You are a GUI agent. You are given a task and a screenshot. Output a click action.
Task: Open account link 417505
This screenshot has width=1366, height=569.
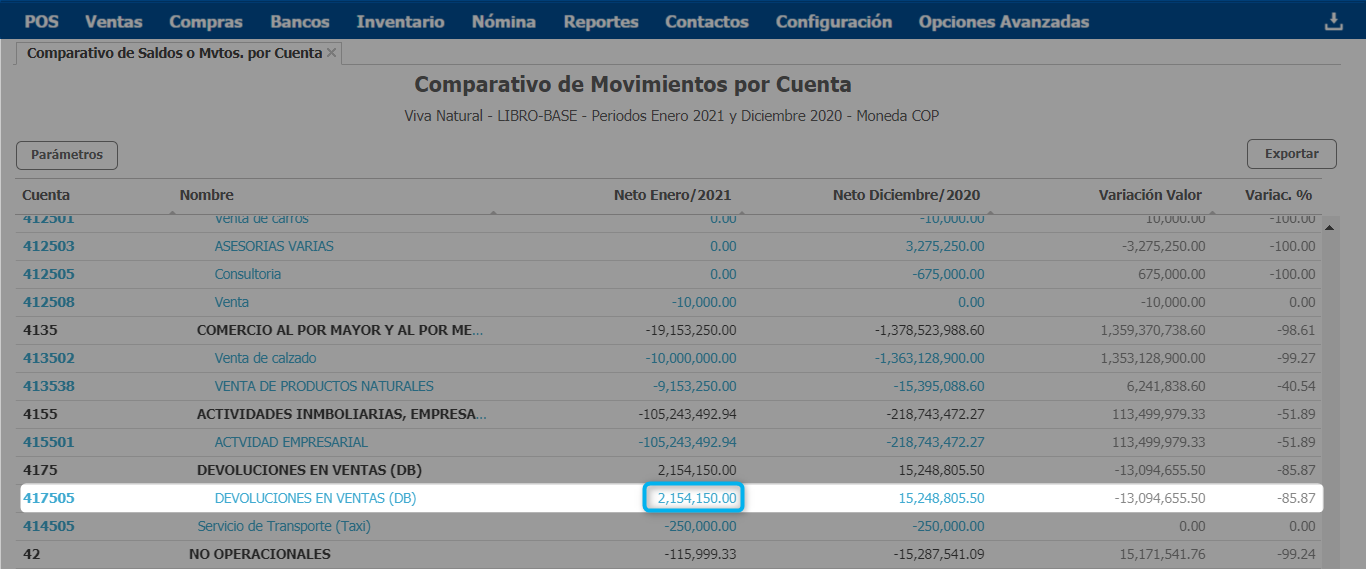(49, 498)
